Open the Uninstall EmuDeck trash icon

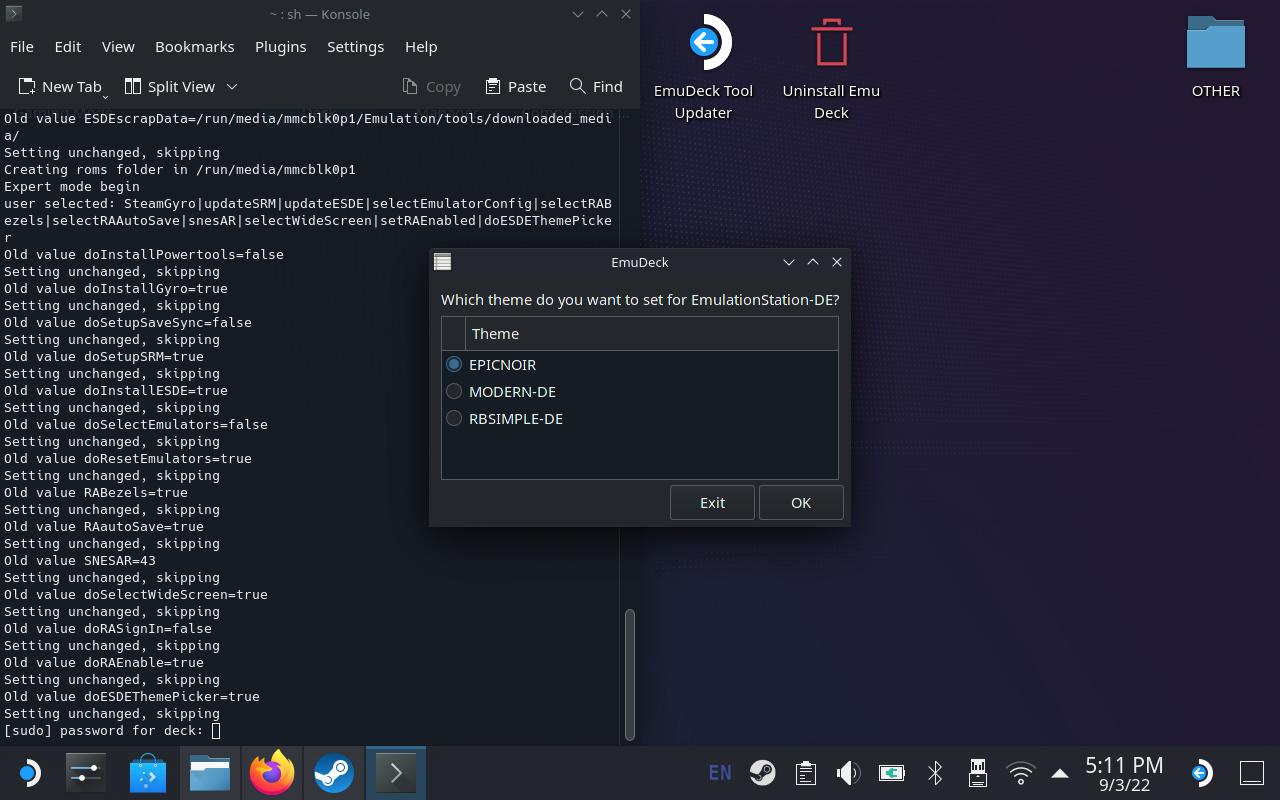tap(830, 45)
